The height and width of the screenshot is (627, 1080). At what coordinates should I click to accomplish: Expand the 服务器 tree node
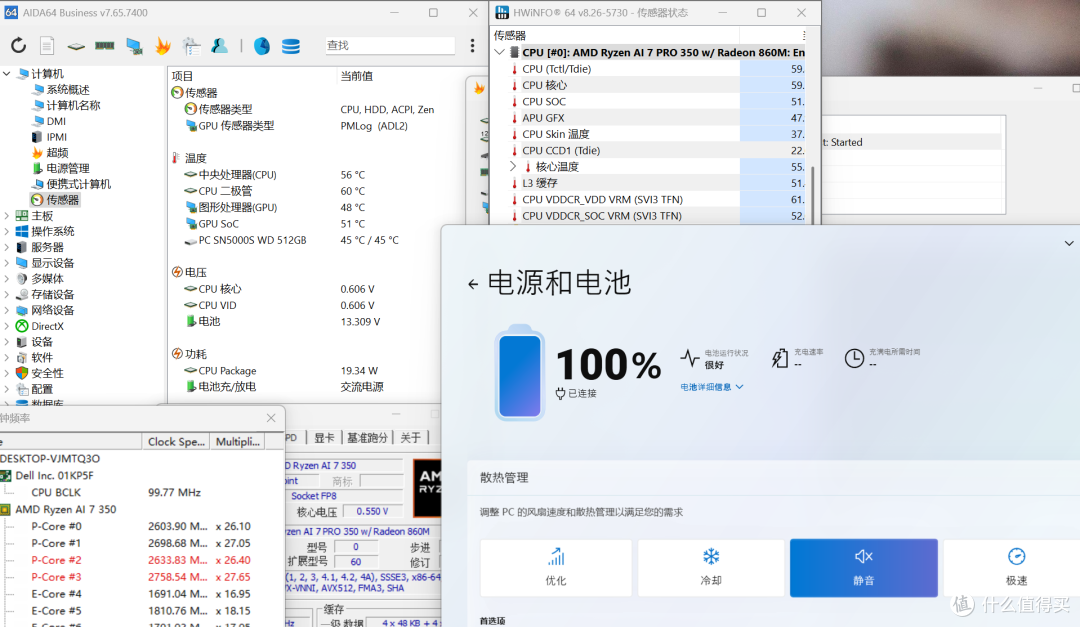[7, 247]
